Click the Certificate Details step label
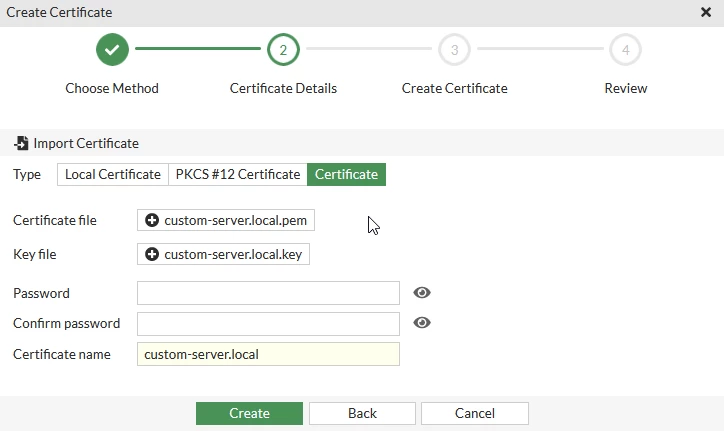Image resolution: width=724 pixels, height=431 pixels. click(283, 88)
